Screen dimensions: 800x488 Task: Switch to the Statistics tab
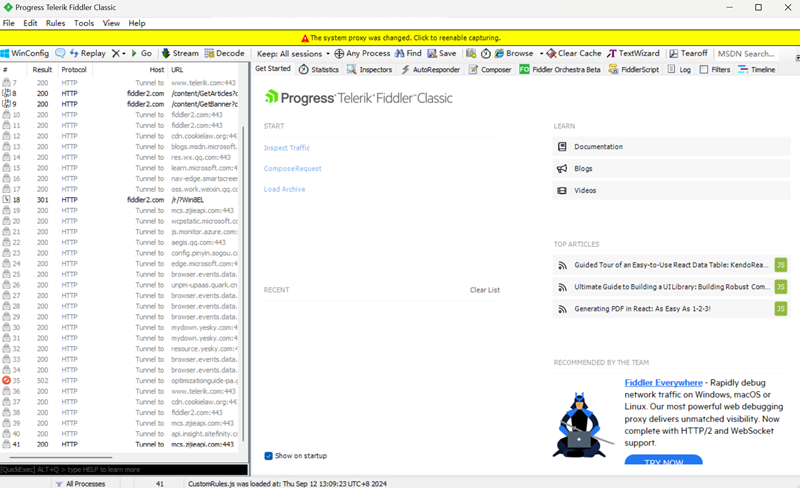pyautogui.click(x=319, y=69)
